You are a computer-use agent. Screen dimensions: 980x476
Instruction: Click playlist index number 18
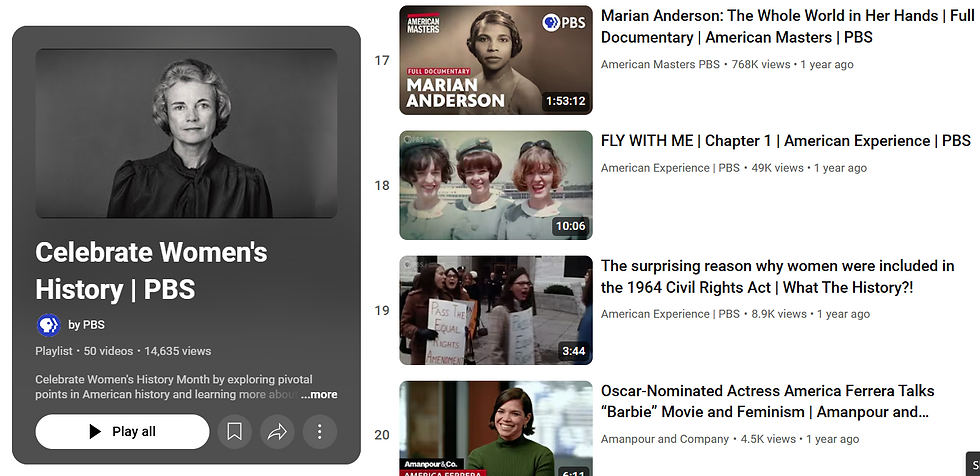(382, 186)
